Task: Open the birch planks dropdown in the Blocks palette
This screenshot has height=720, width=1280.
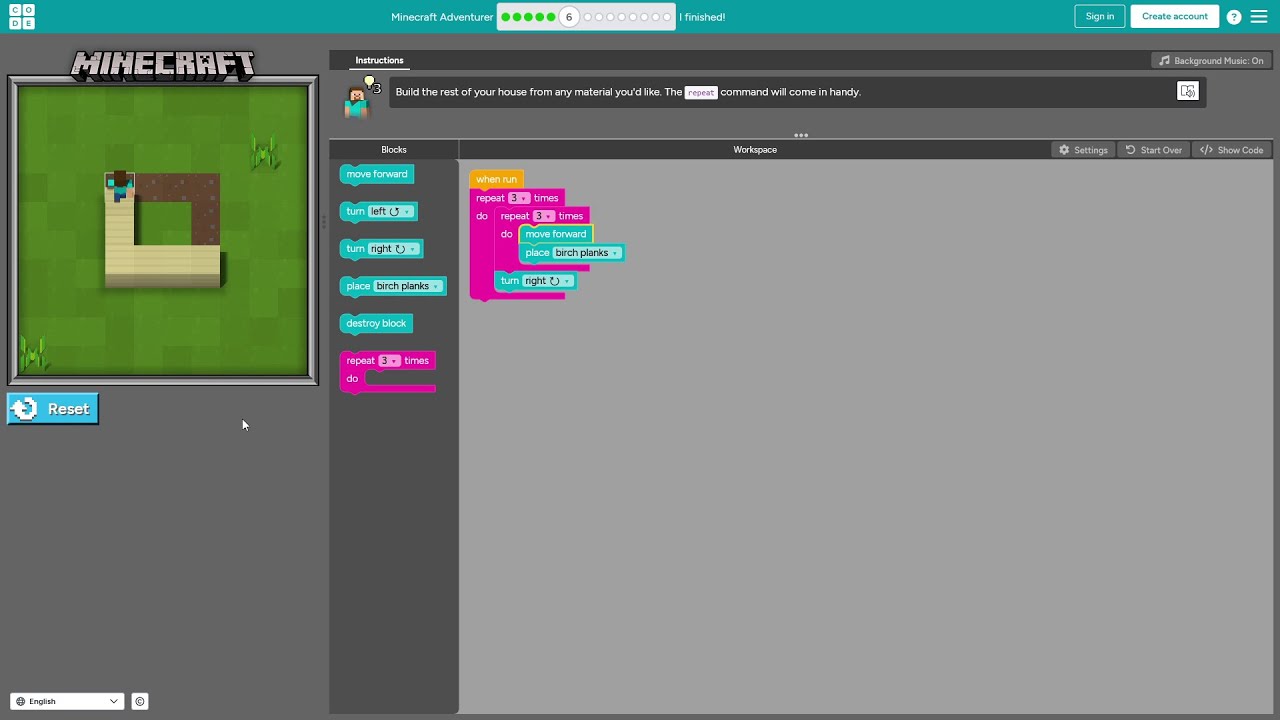Action: (407, 287)
